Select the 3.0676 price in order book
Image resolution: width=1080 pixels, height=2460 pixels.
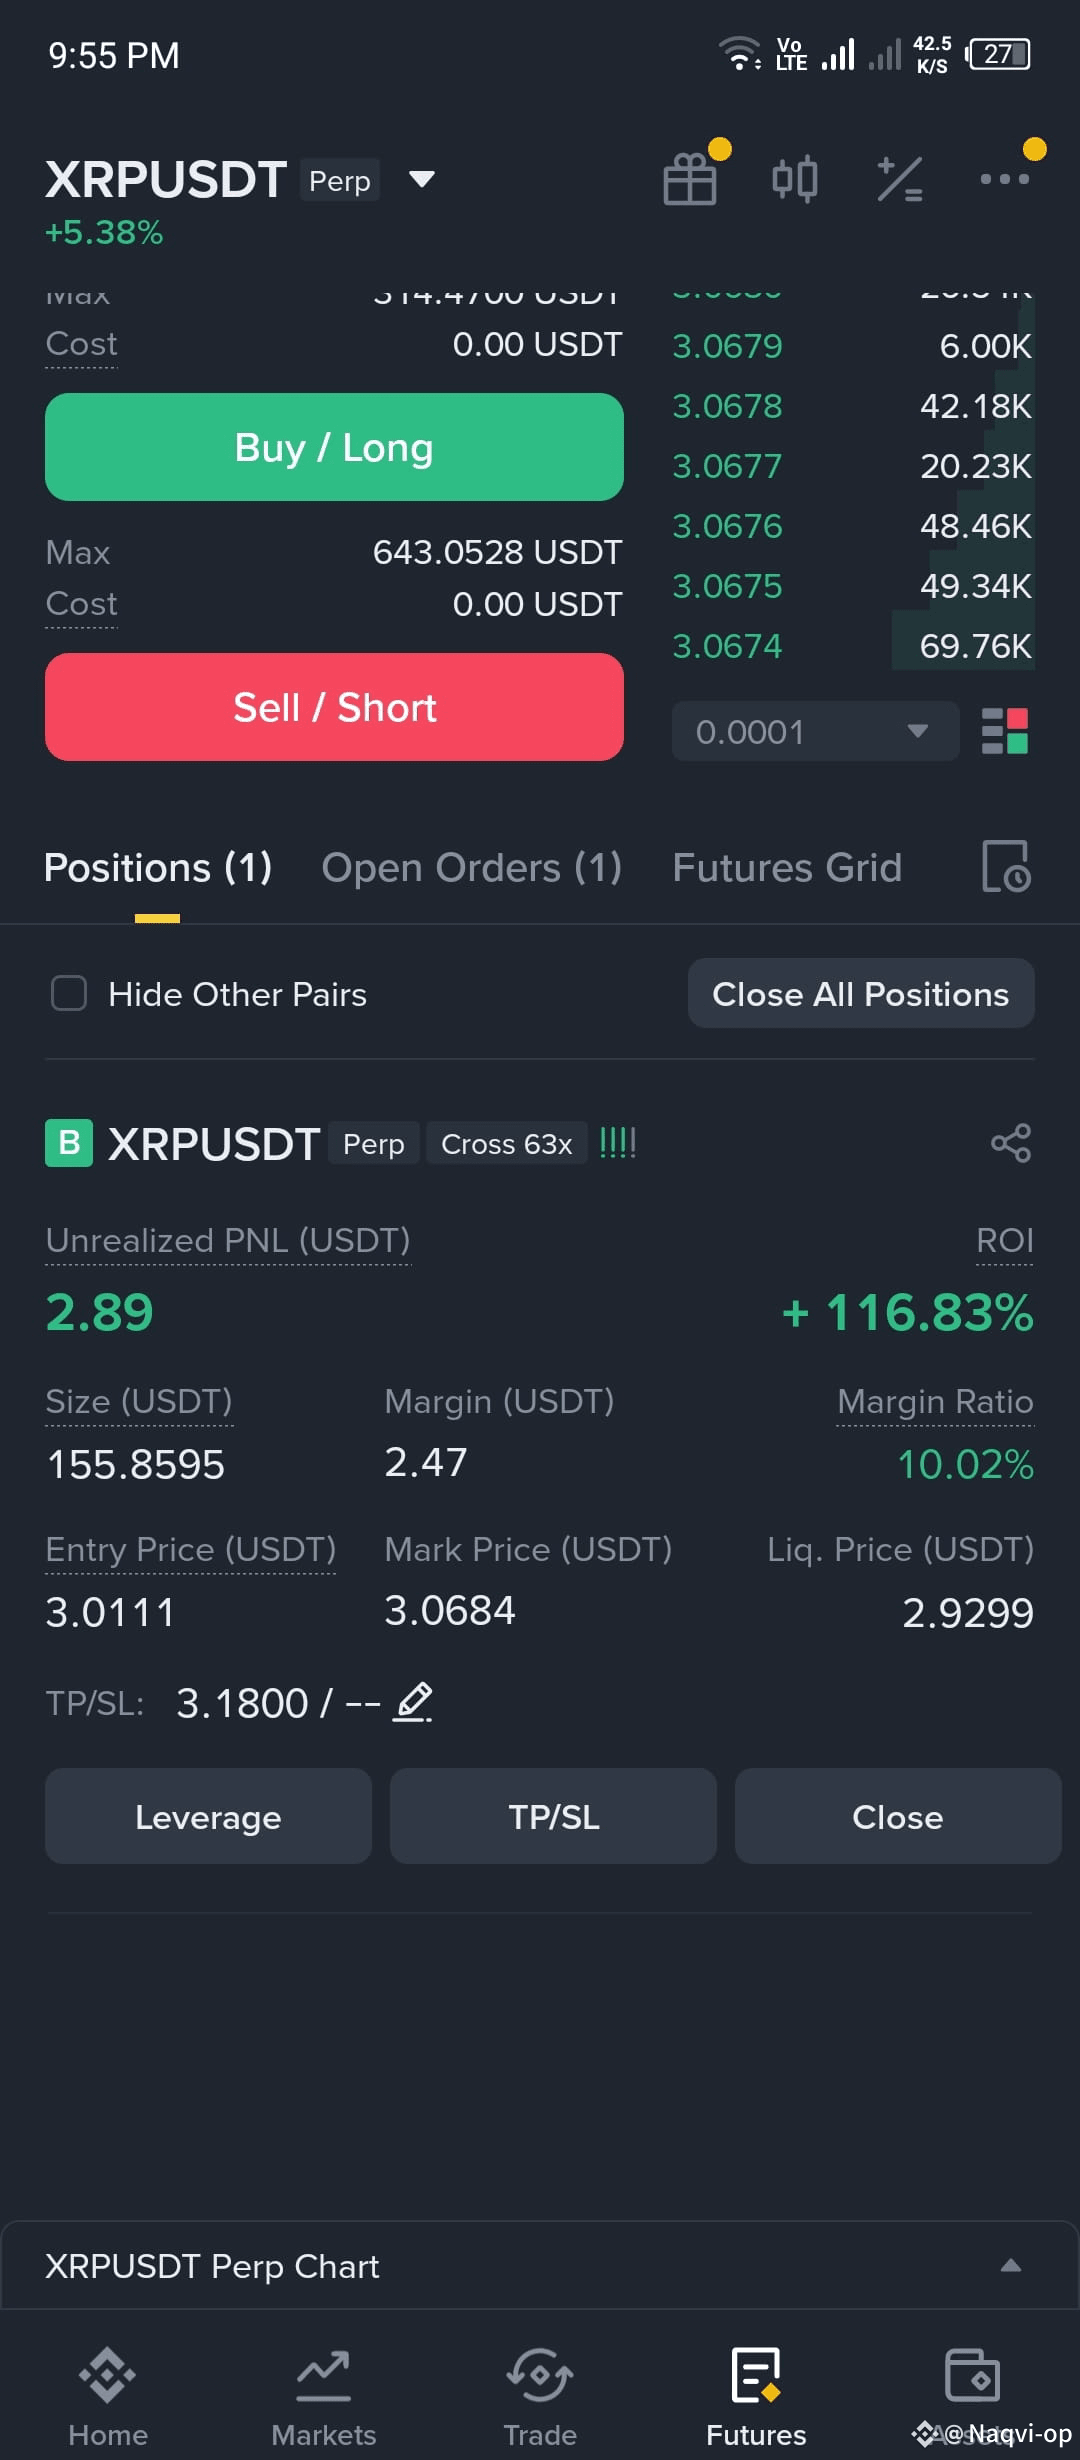point(727,526)
